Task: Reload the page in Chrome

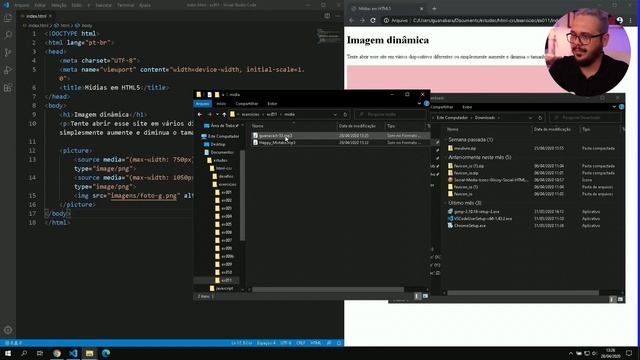Action: pyautogui.click(x=373, y=20)
